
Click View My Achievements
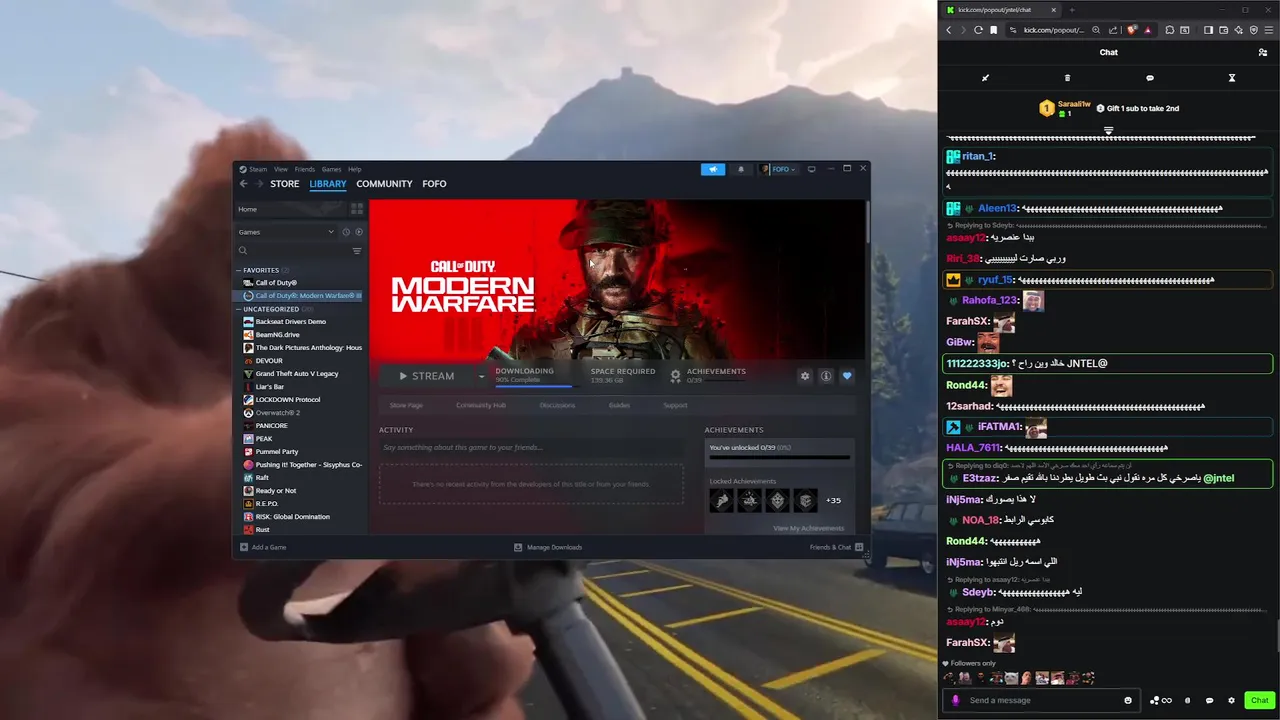coord(808,528)
